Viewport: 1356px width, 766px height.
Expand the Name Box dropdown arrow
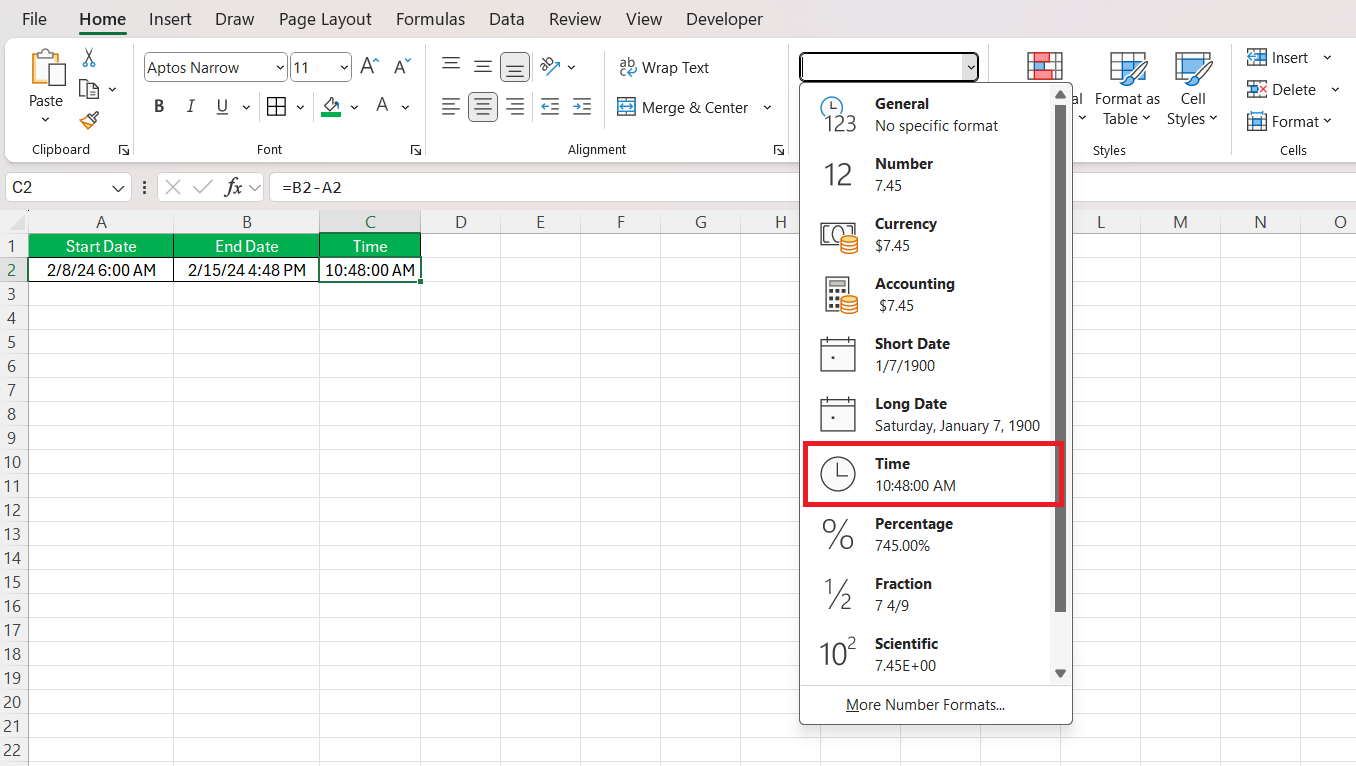(x=119, y=187)
